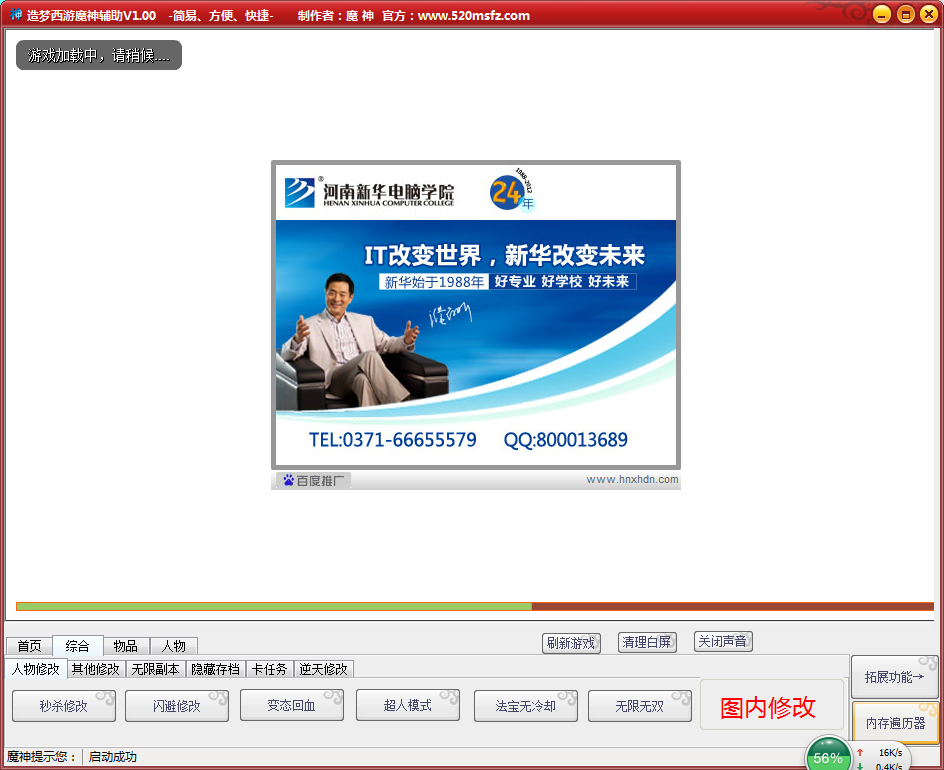Screen dimensions: 944x770
Task: Click the 清理白屏 button
Action: 647,642
